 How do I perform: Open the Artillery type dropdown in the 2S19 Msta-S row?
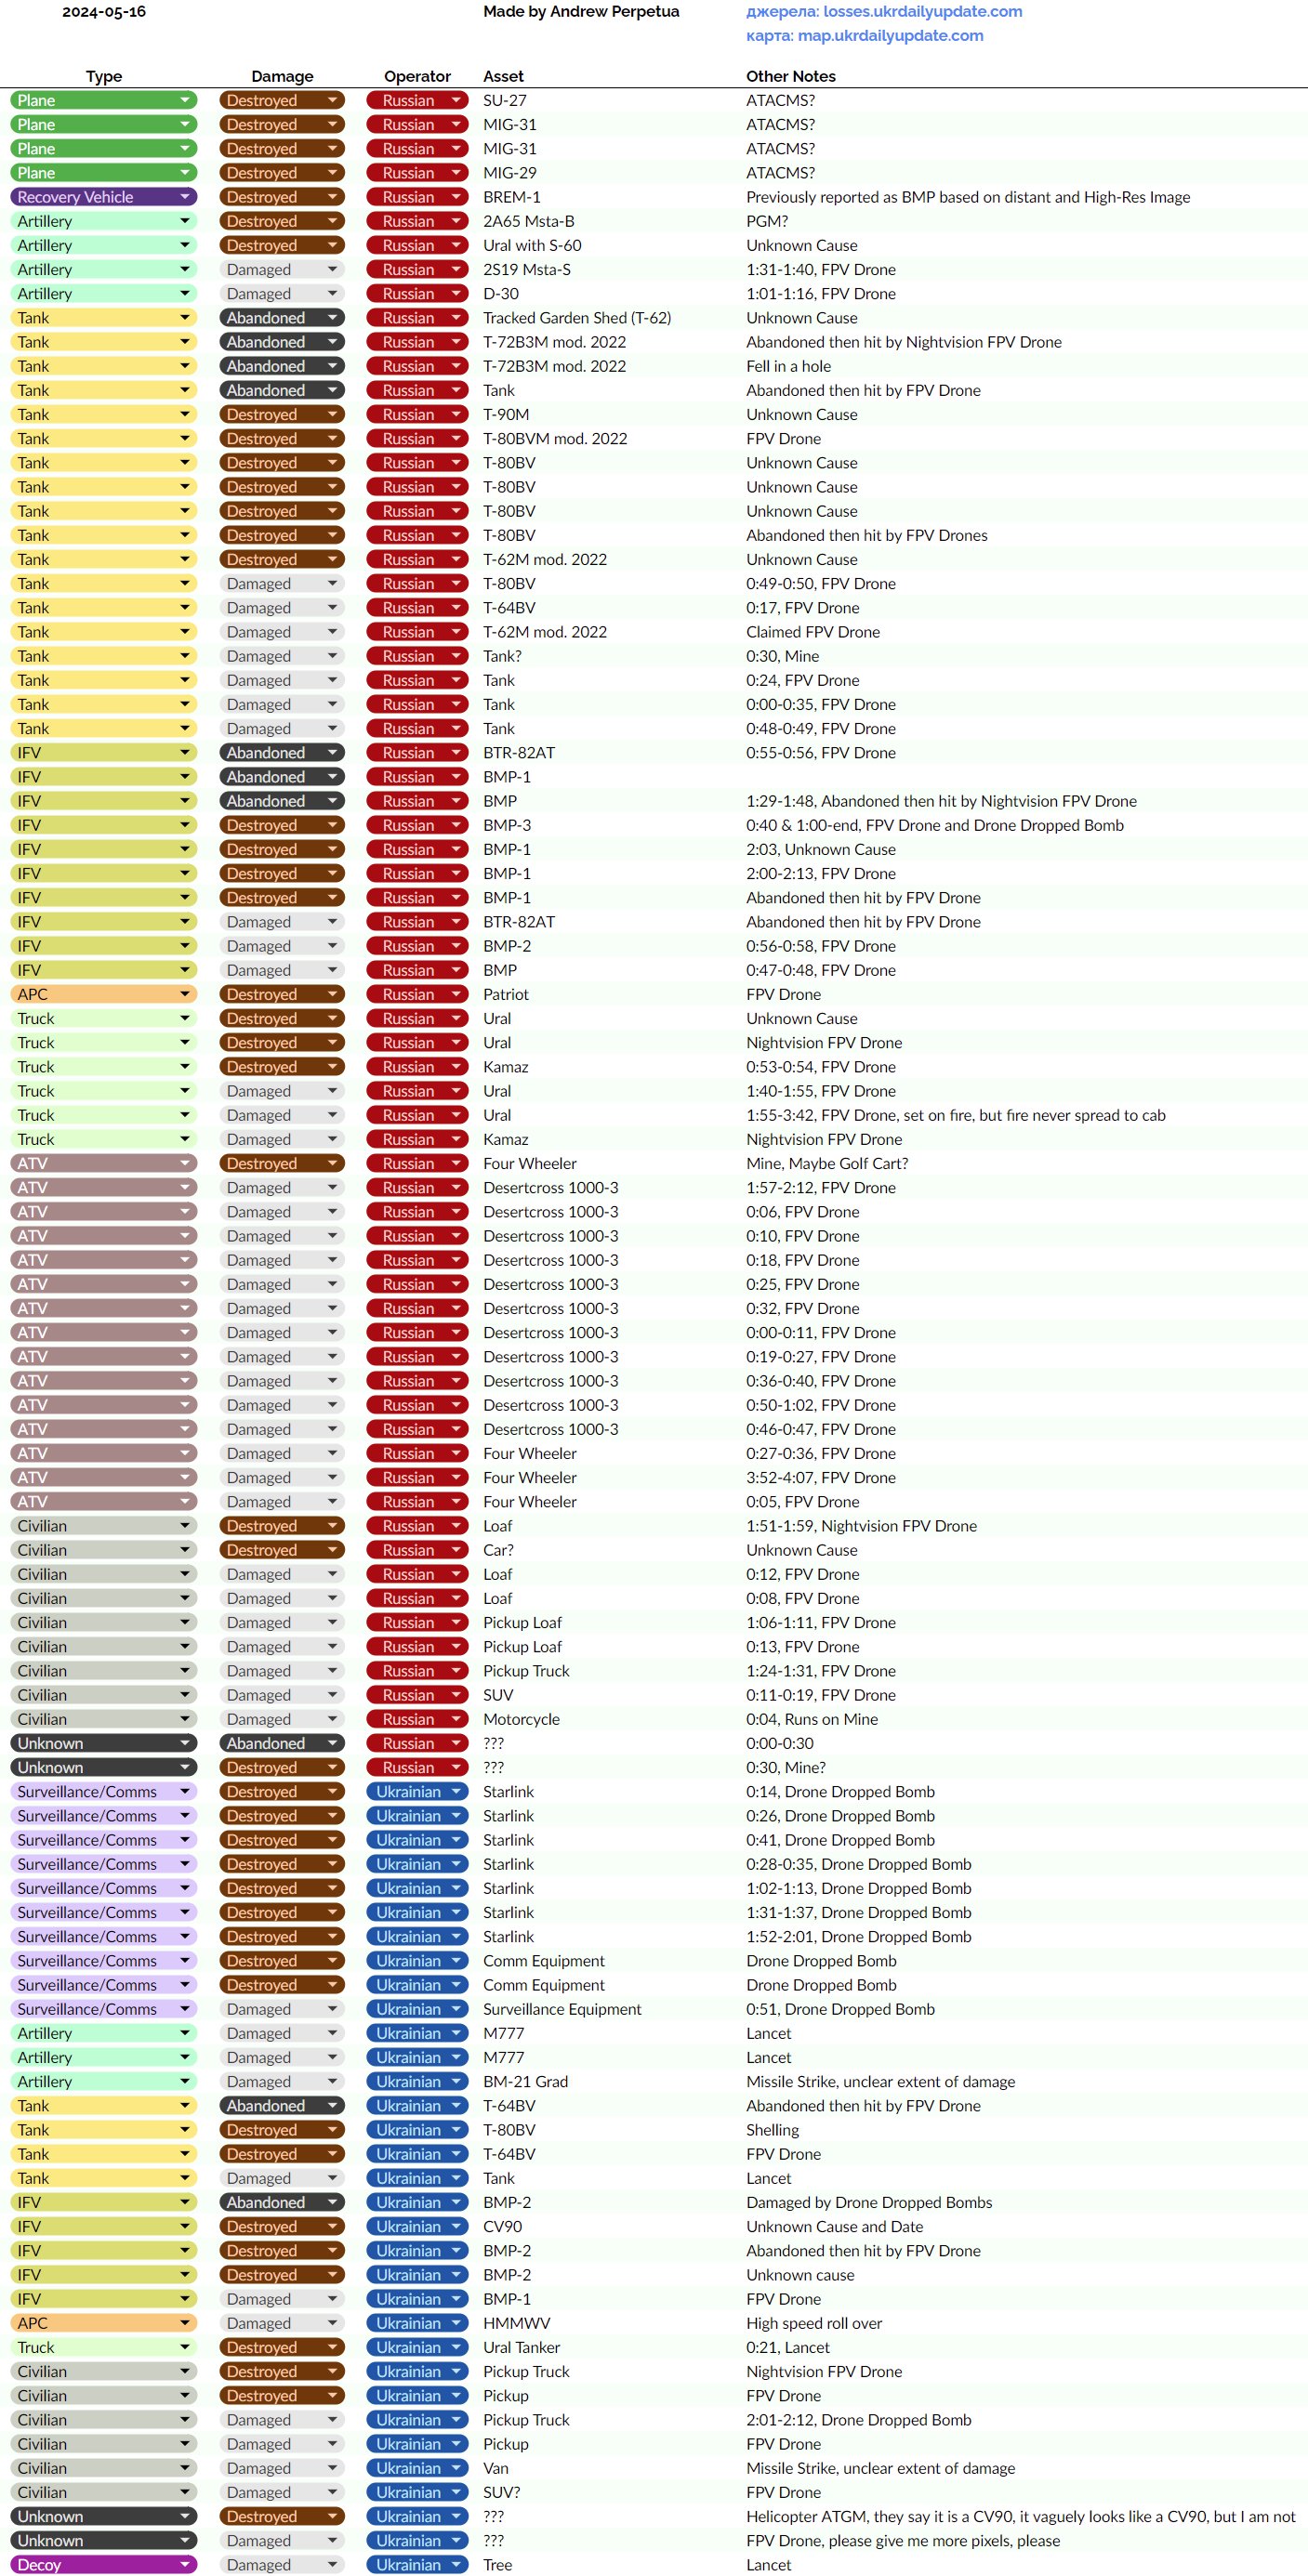(x=104, y=270)
